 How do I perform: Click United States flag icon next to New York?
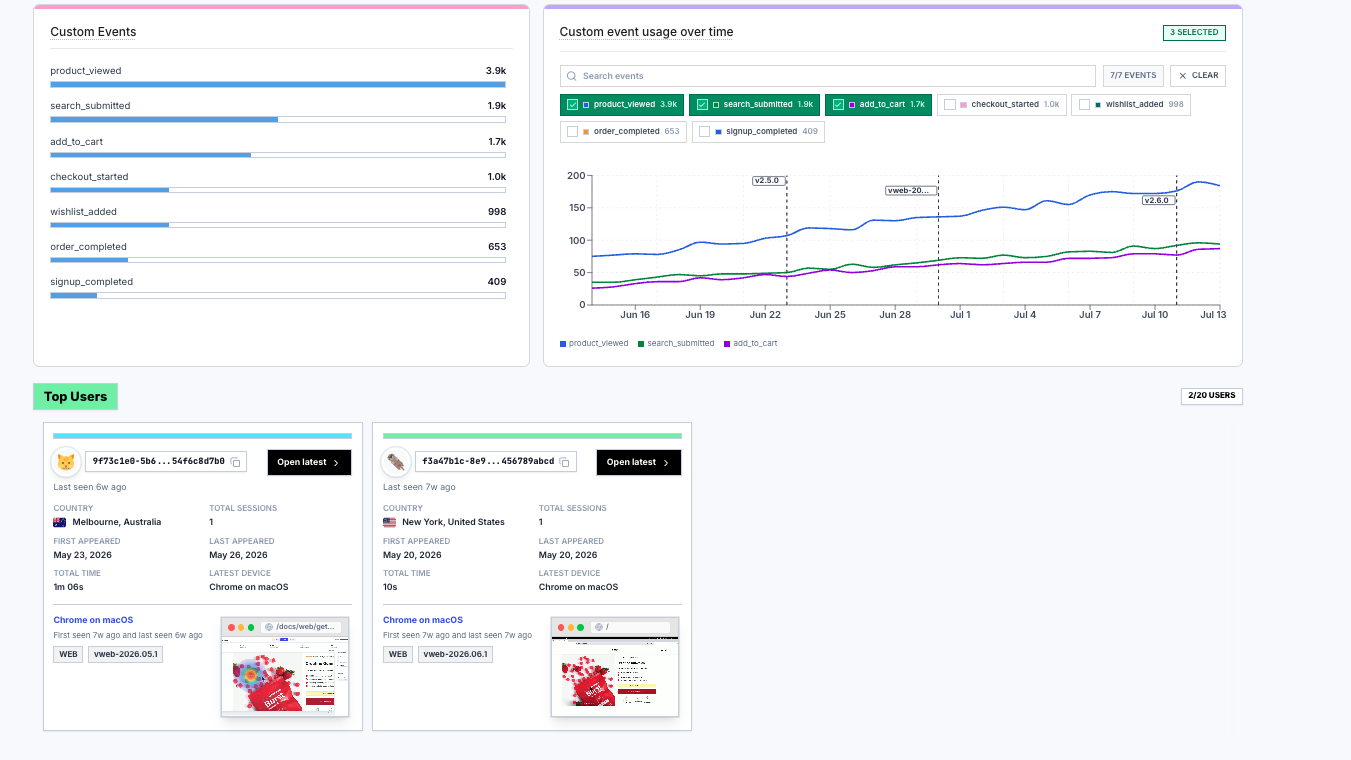click(x=390, y=522)
